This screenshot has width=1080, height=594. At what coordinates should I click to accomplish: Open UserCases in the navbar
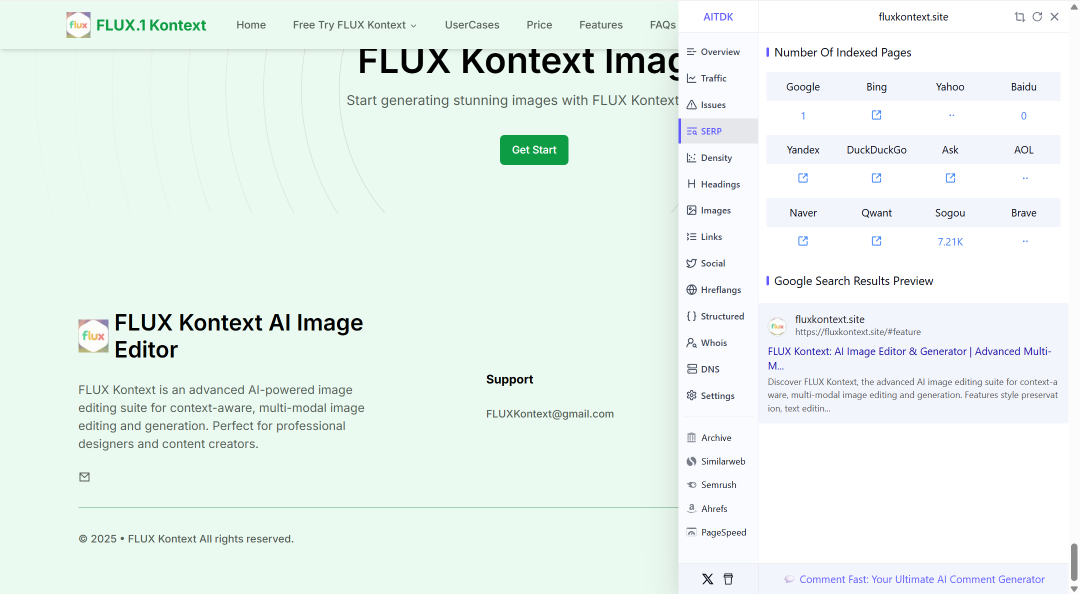pos(472,25)
